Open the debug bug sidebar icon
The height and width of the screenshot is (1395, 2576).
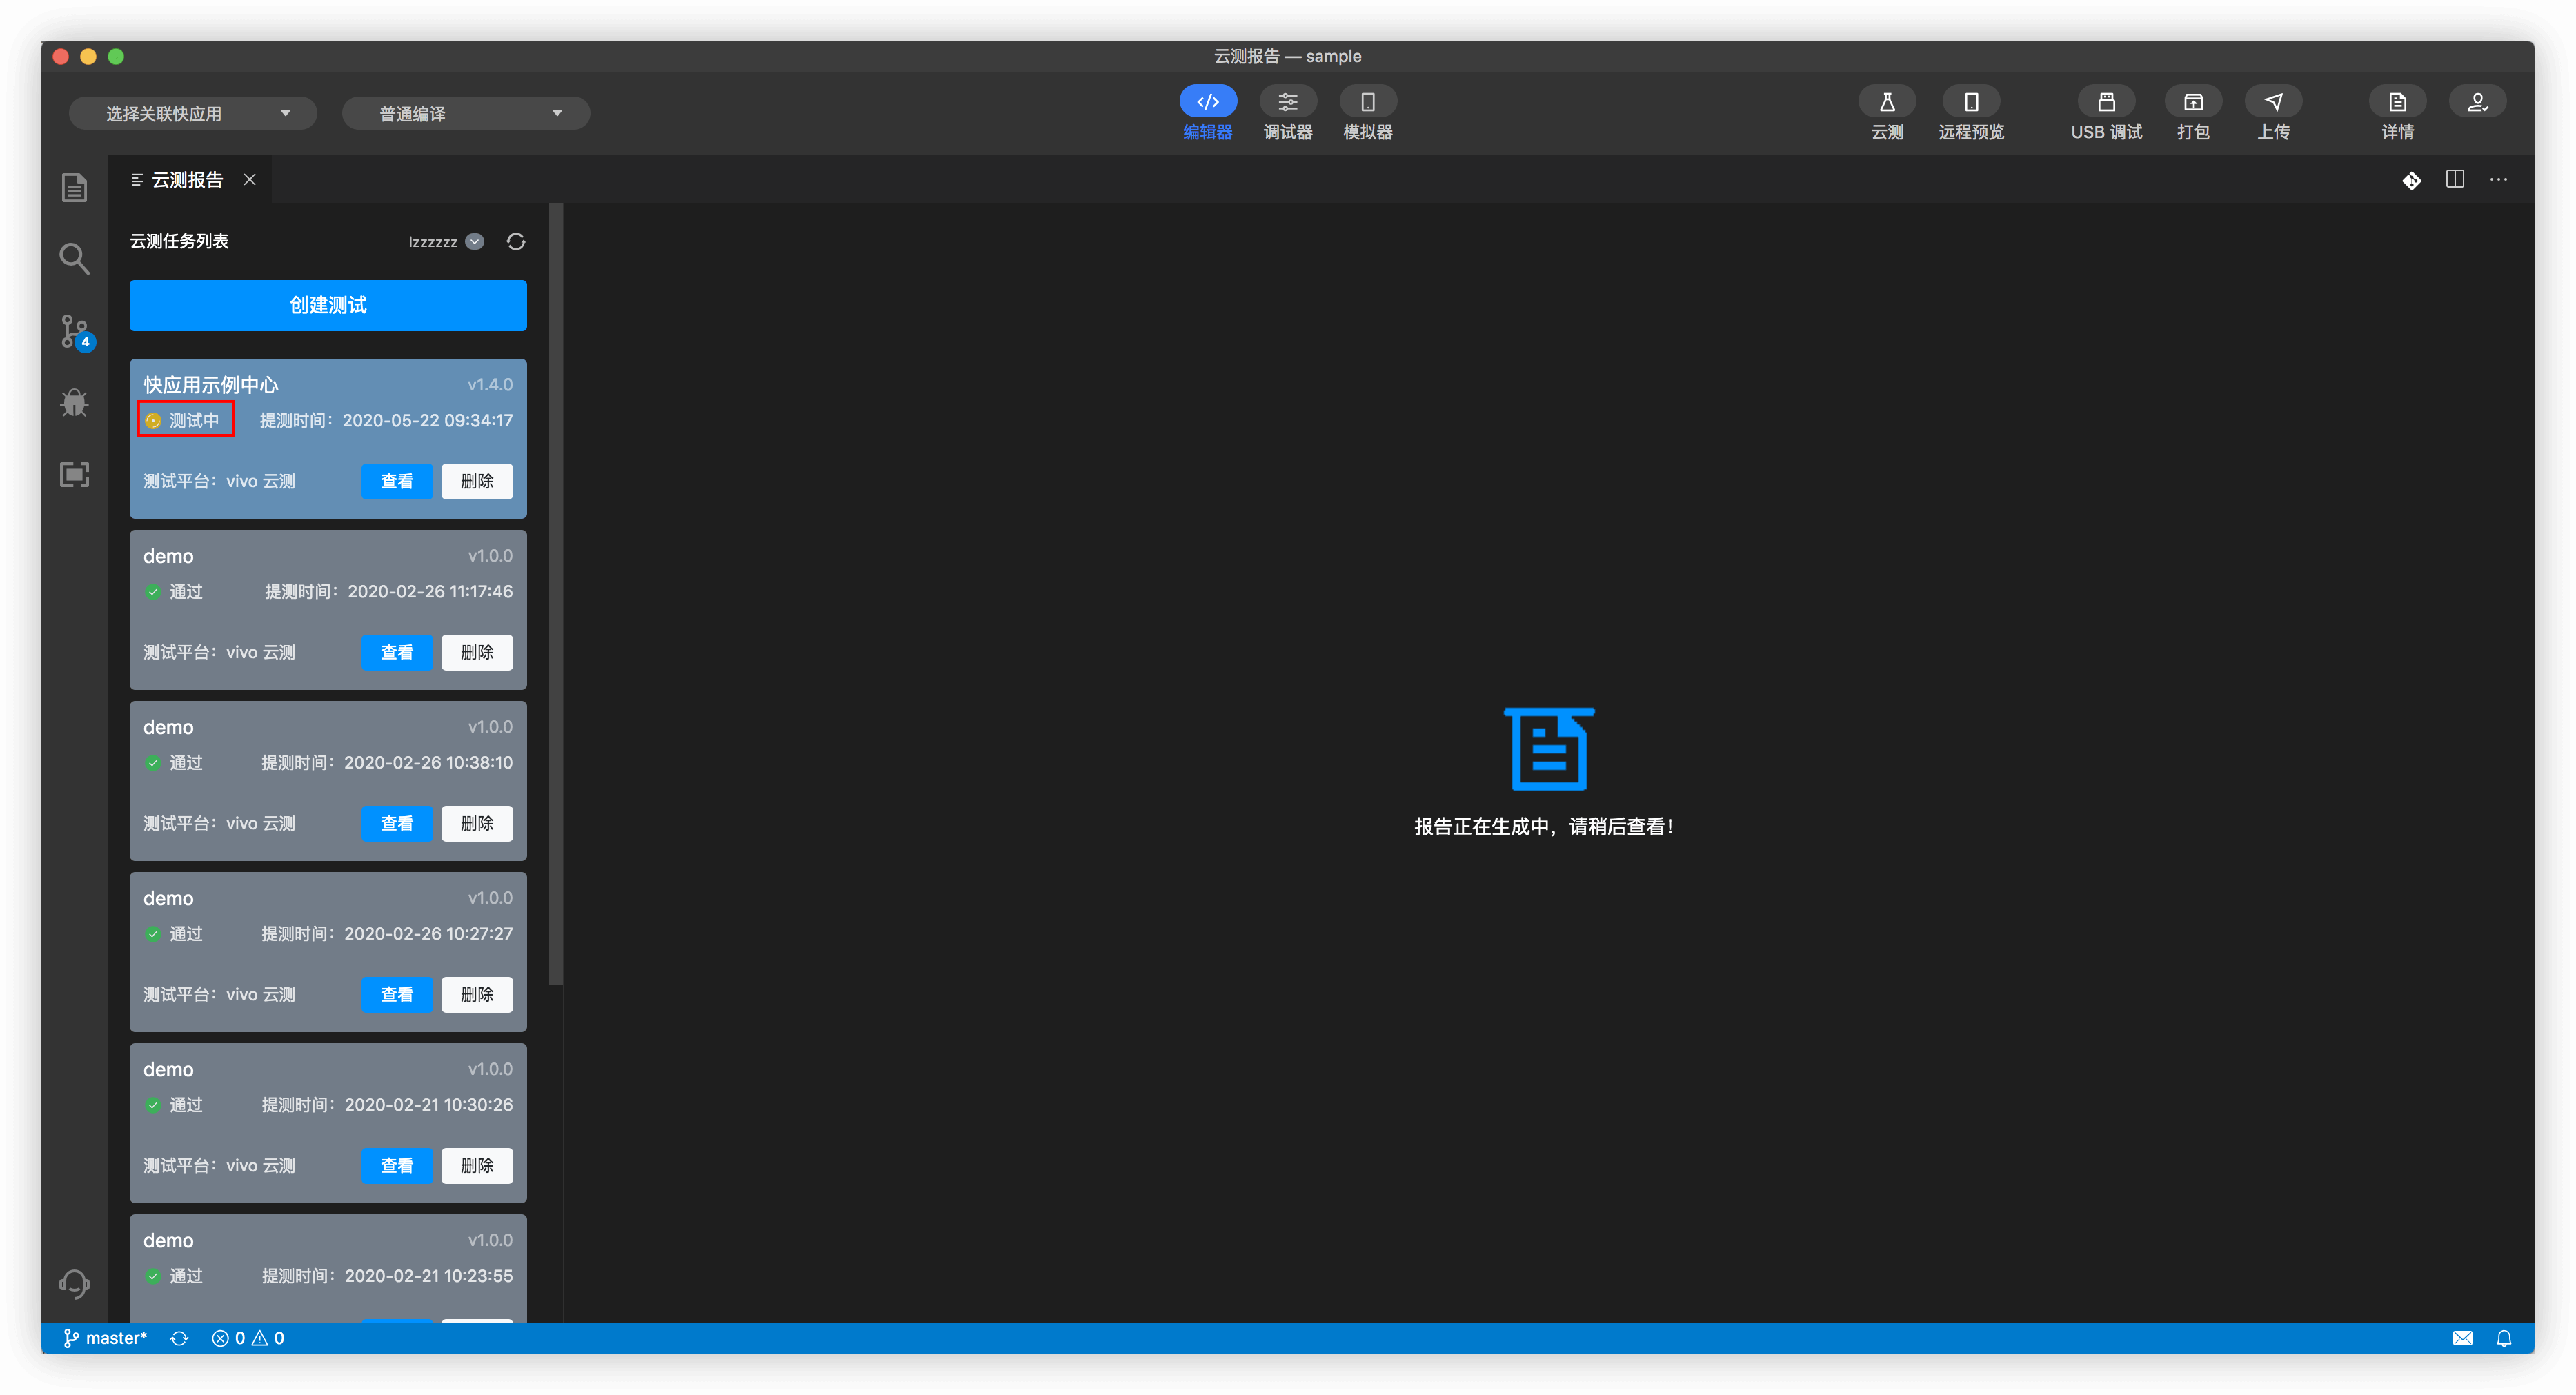(74, 403)
